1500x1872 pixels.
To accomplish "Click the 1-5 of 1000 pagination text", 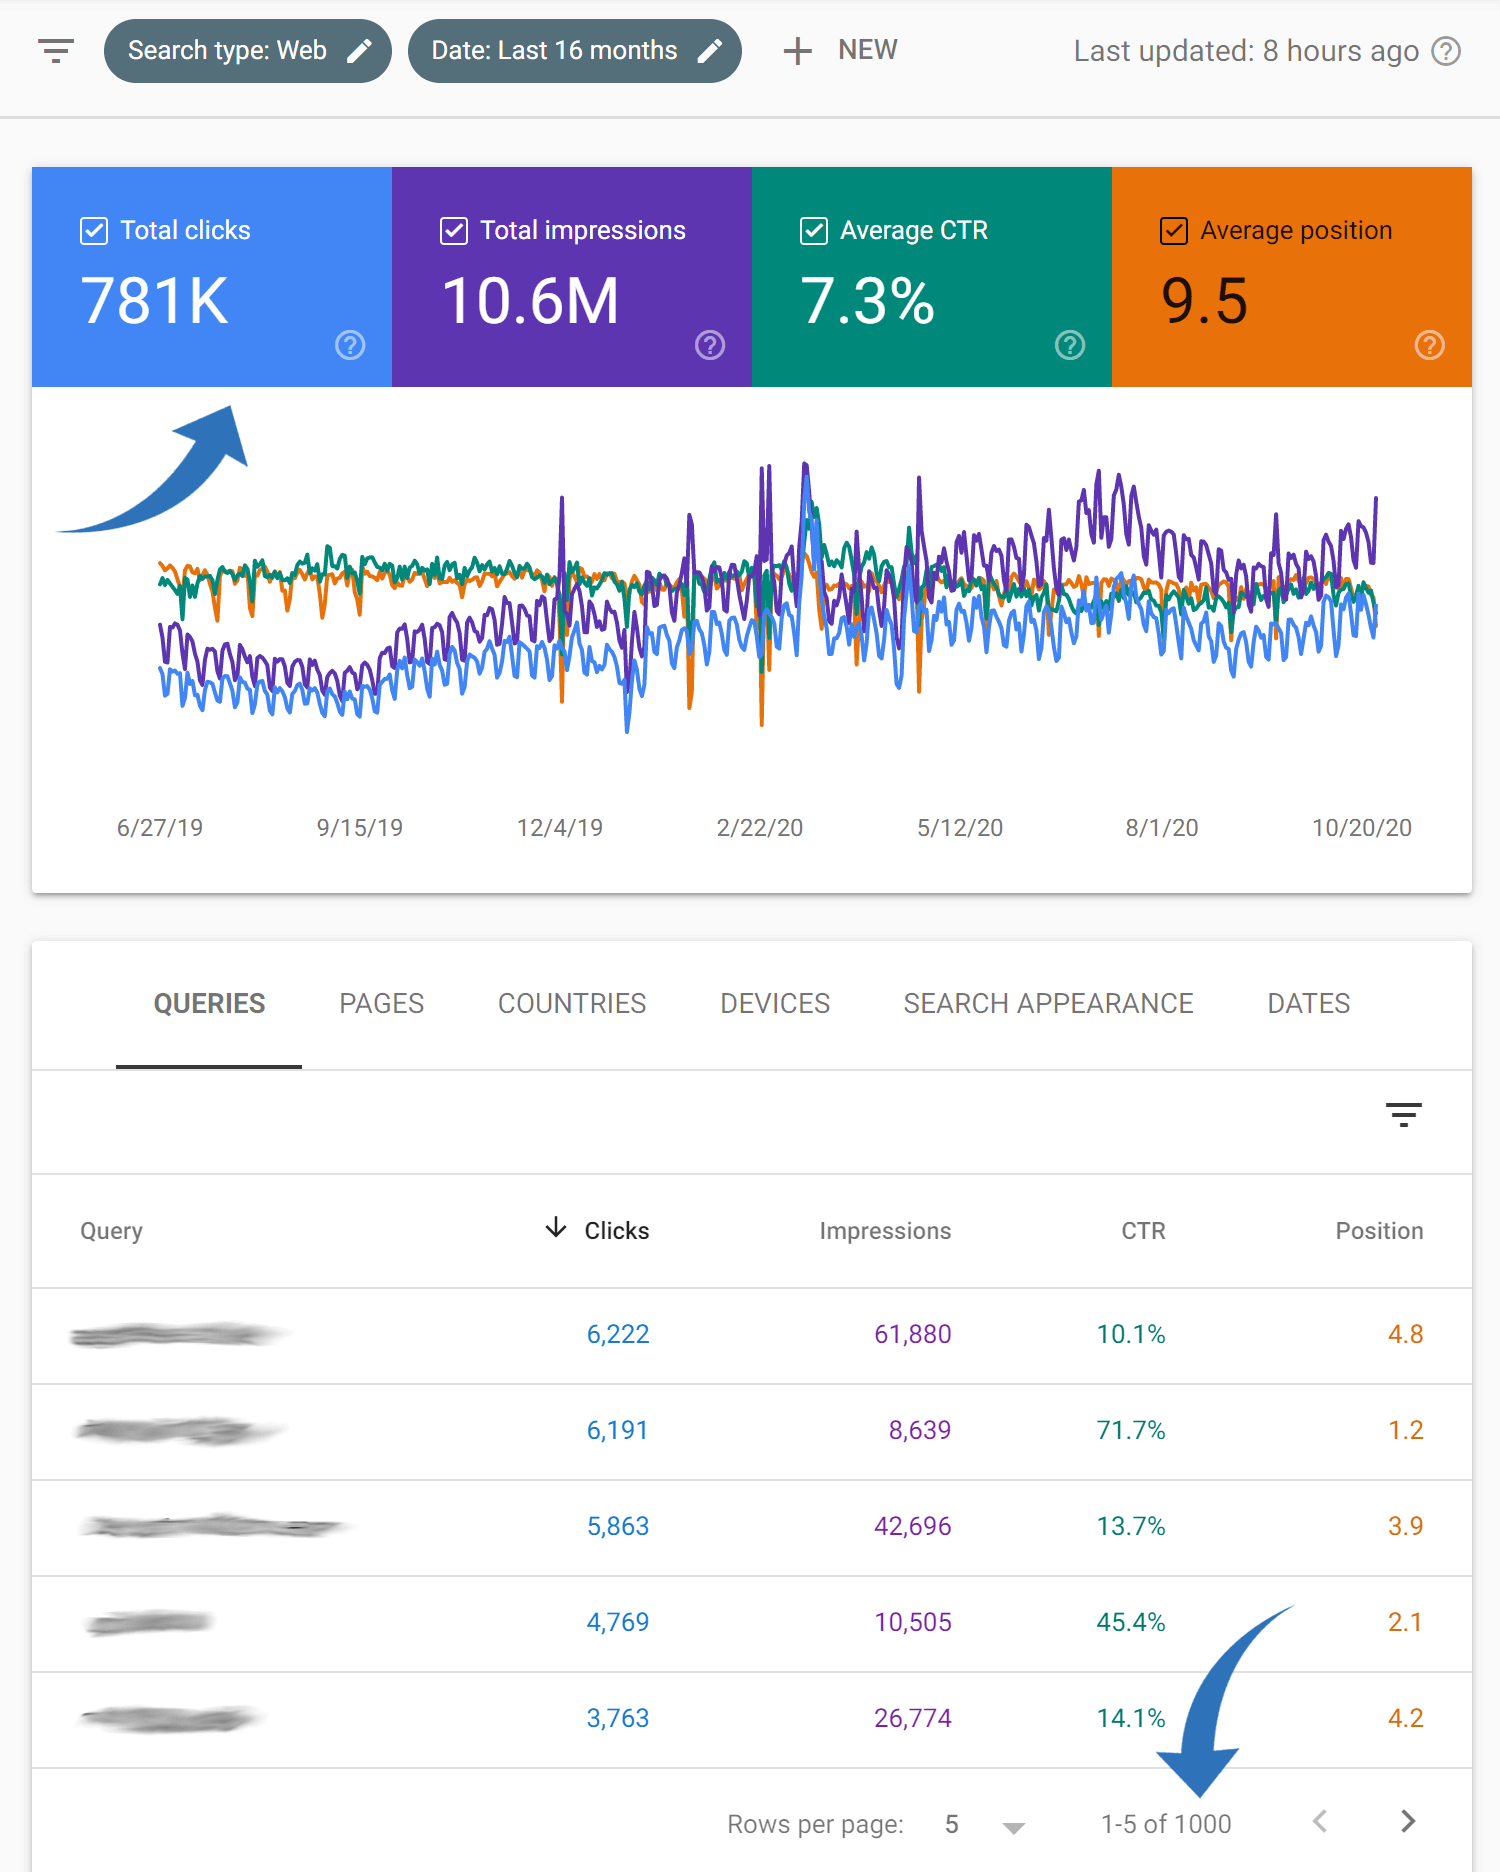I will pyautogui.click(x=1166, y=1824).
